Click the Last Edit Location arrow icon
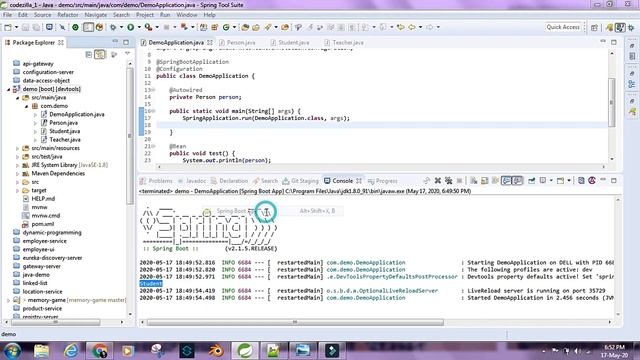Viewport: 640px width, 360px height. point(401,27)
